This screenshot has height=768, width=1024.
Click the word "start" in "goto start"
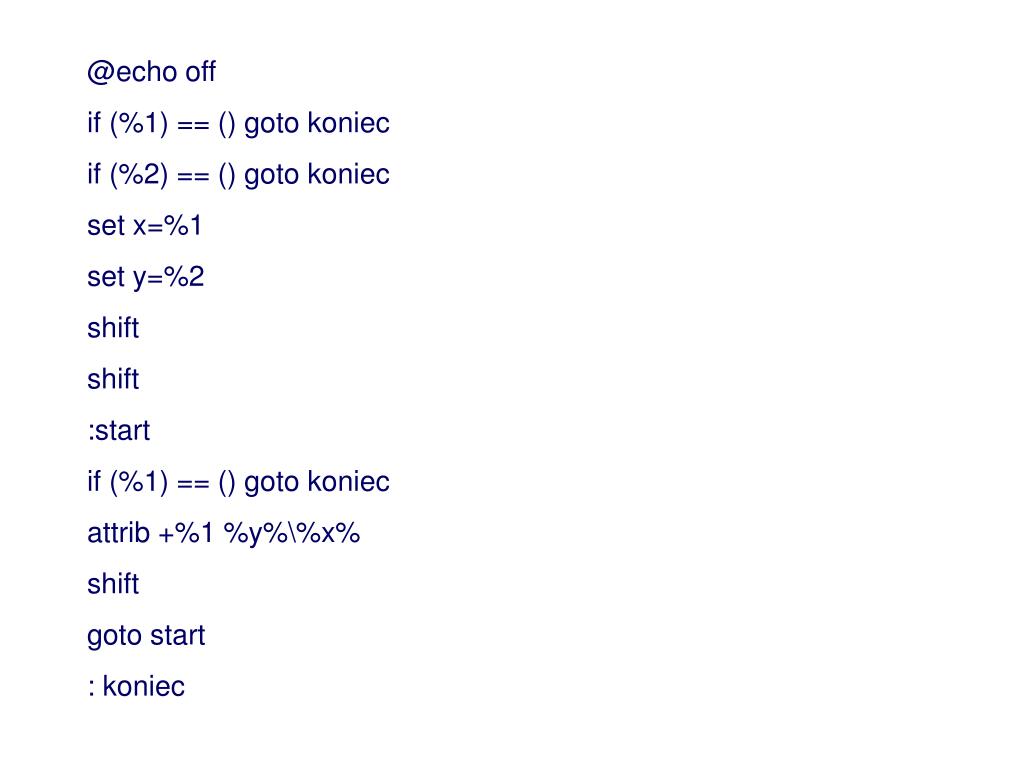(x=177, y=635)
